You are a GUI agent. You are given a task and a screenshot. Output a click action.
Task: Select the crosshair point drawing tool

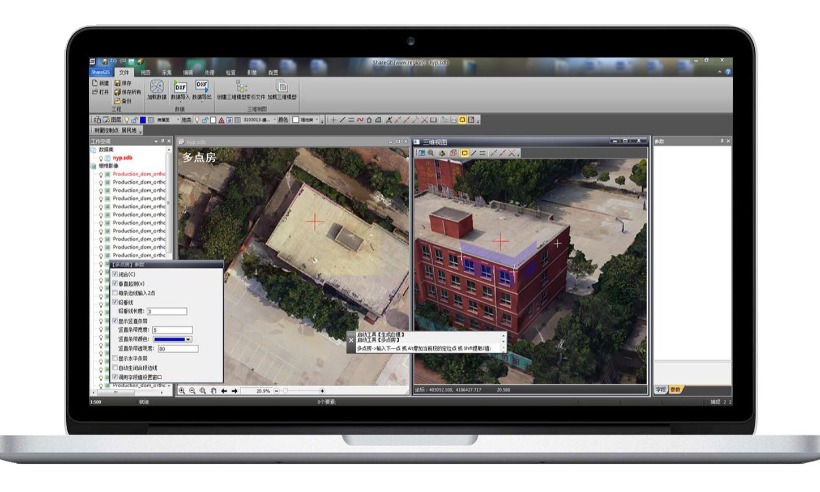coord(333,120)
